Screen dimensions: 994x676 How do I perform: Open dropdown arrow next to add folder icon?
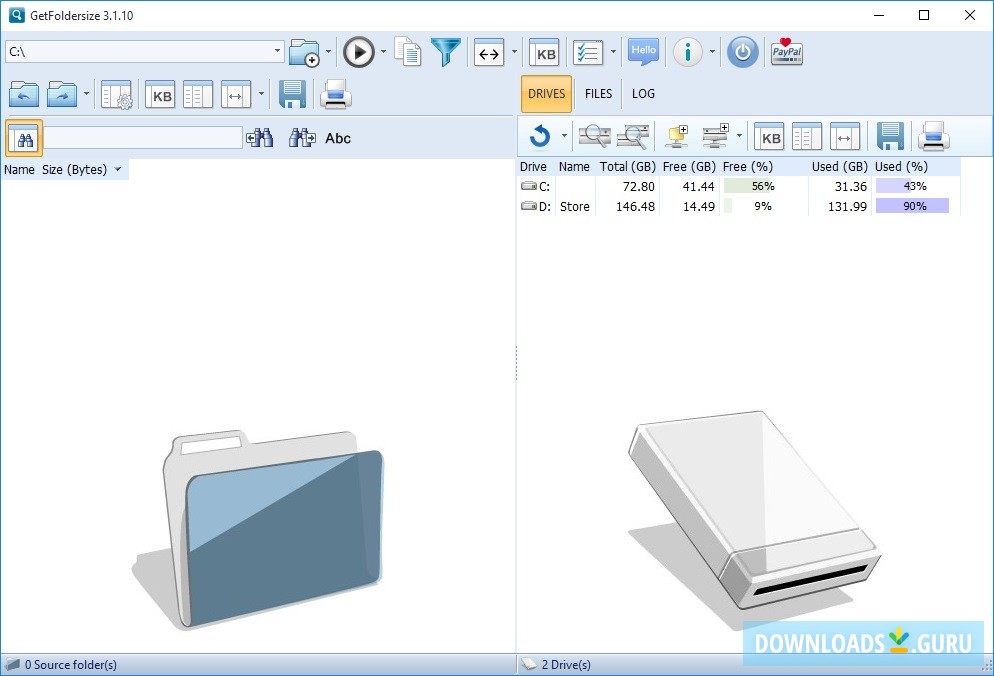pyautogui.click(x=328, y=52)
